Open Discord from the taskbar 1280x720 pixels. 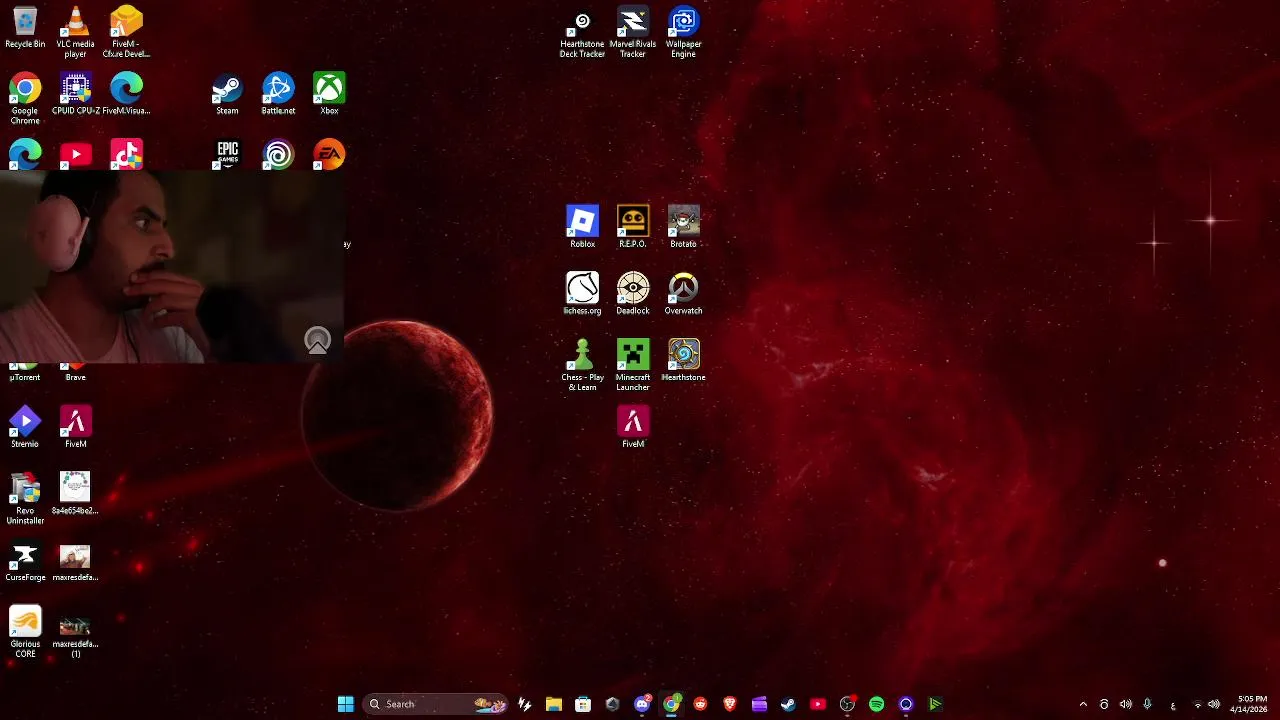point(642,704)
